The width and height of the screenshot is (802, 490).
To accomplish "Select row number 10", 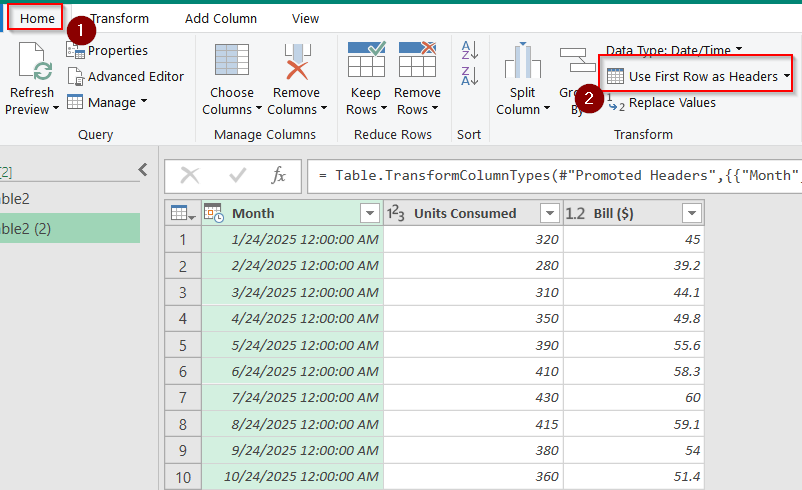I will (183, 477).
